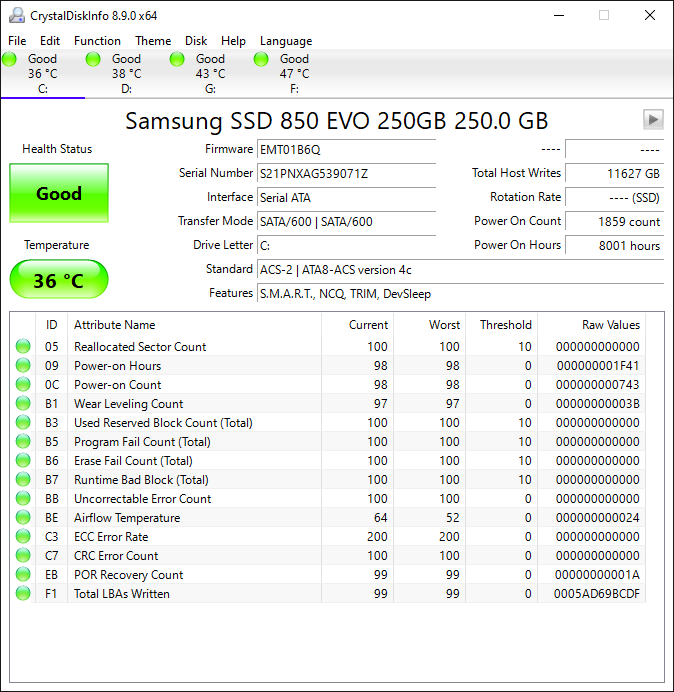Select the C: disk tab at 36 °C

coord(42,74)
